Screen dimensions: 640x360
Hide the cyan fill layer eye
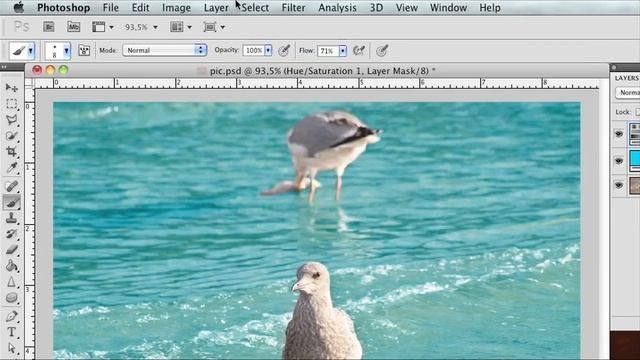click(619, 161)
